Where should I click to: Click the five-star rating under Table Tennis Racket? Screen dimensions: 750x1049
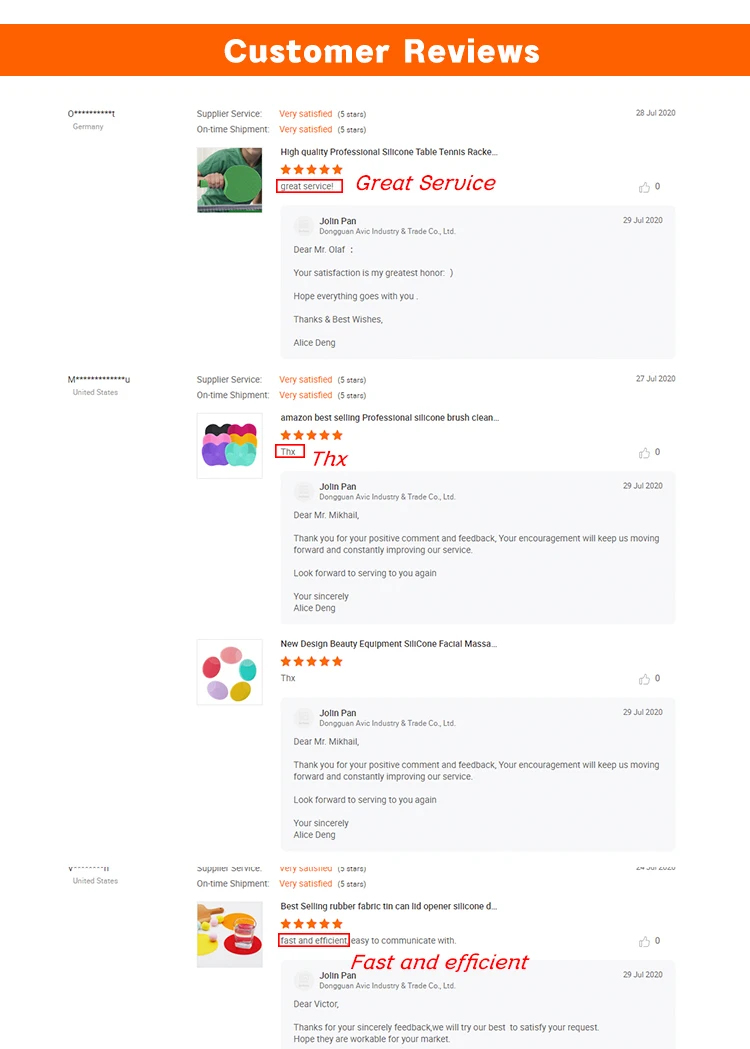point(311,169)
